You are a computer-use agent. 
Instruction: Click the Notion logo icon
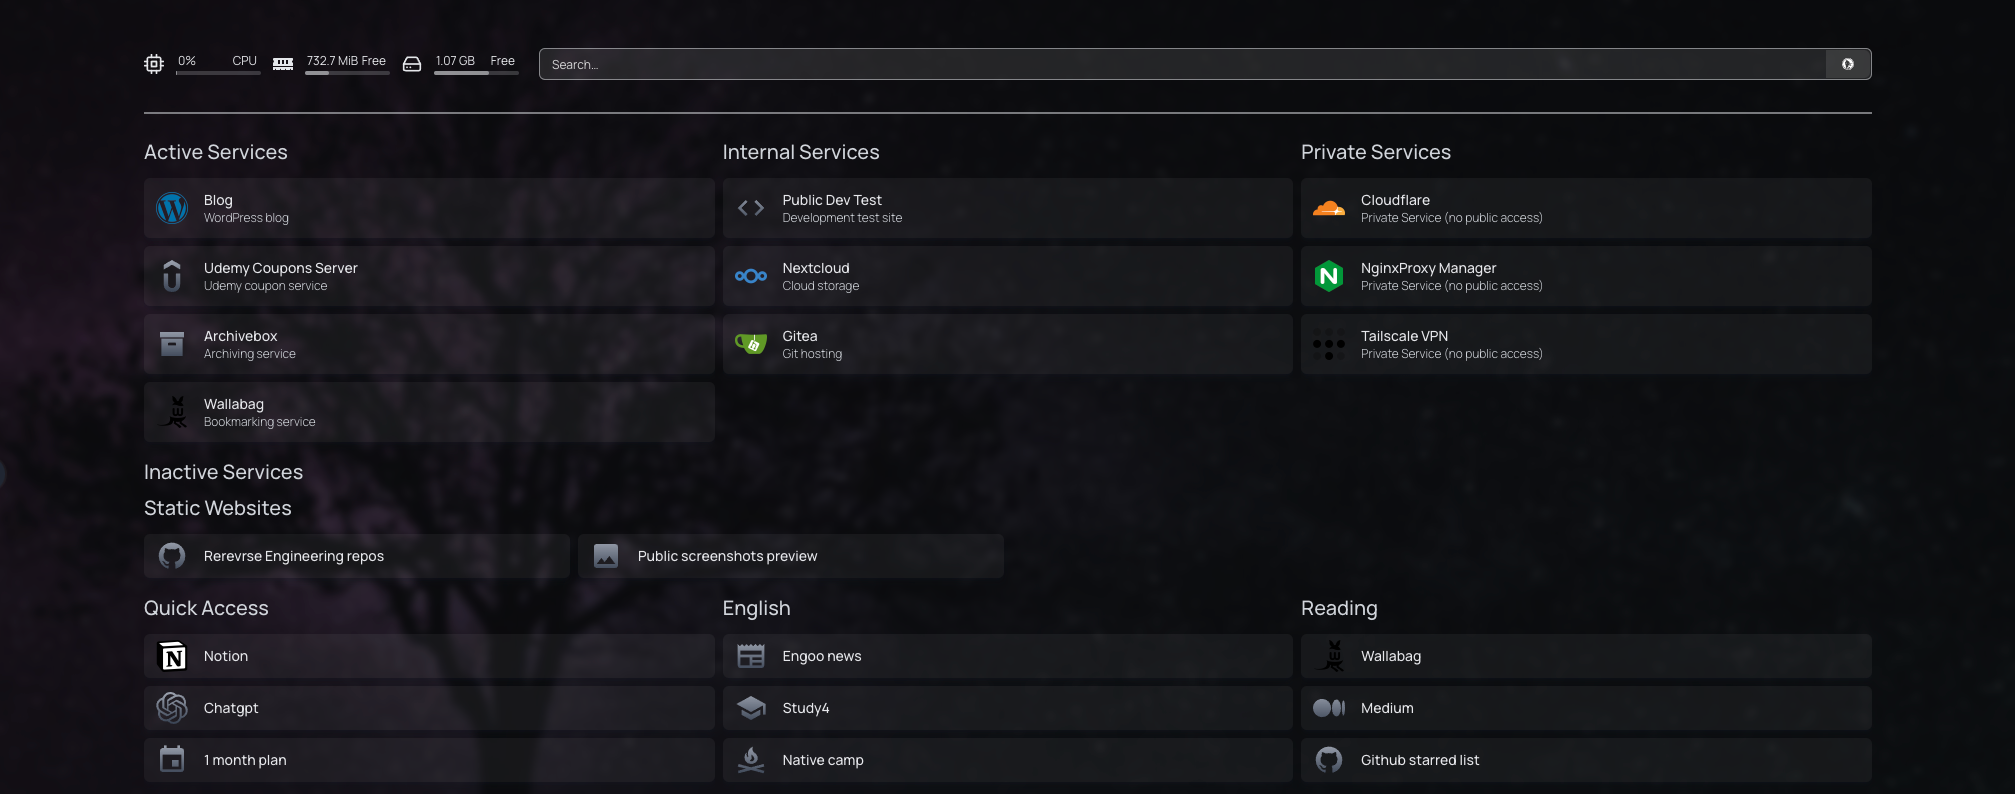(x=172, y=656)
